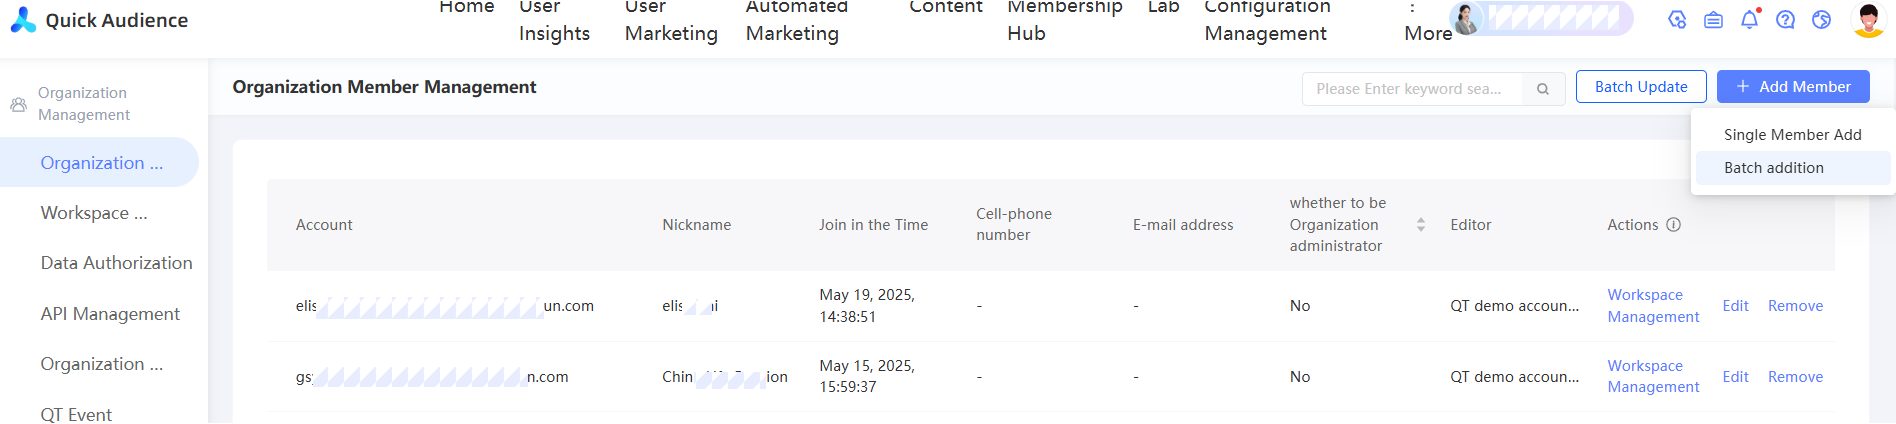This screenshot has height=424, width=1896.
Task: Choose Single Member Add option
Action: pyautogui.click(x=1792, y=134)
